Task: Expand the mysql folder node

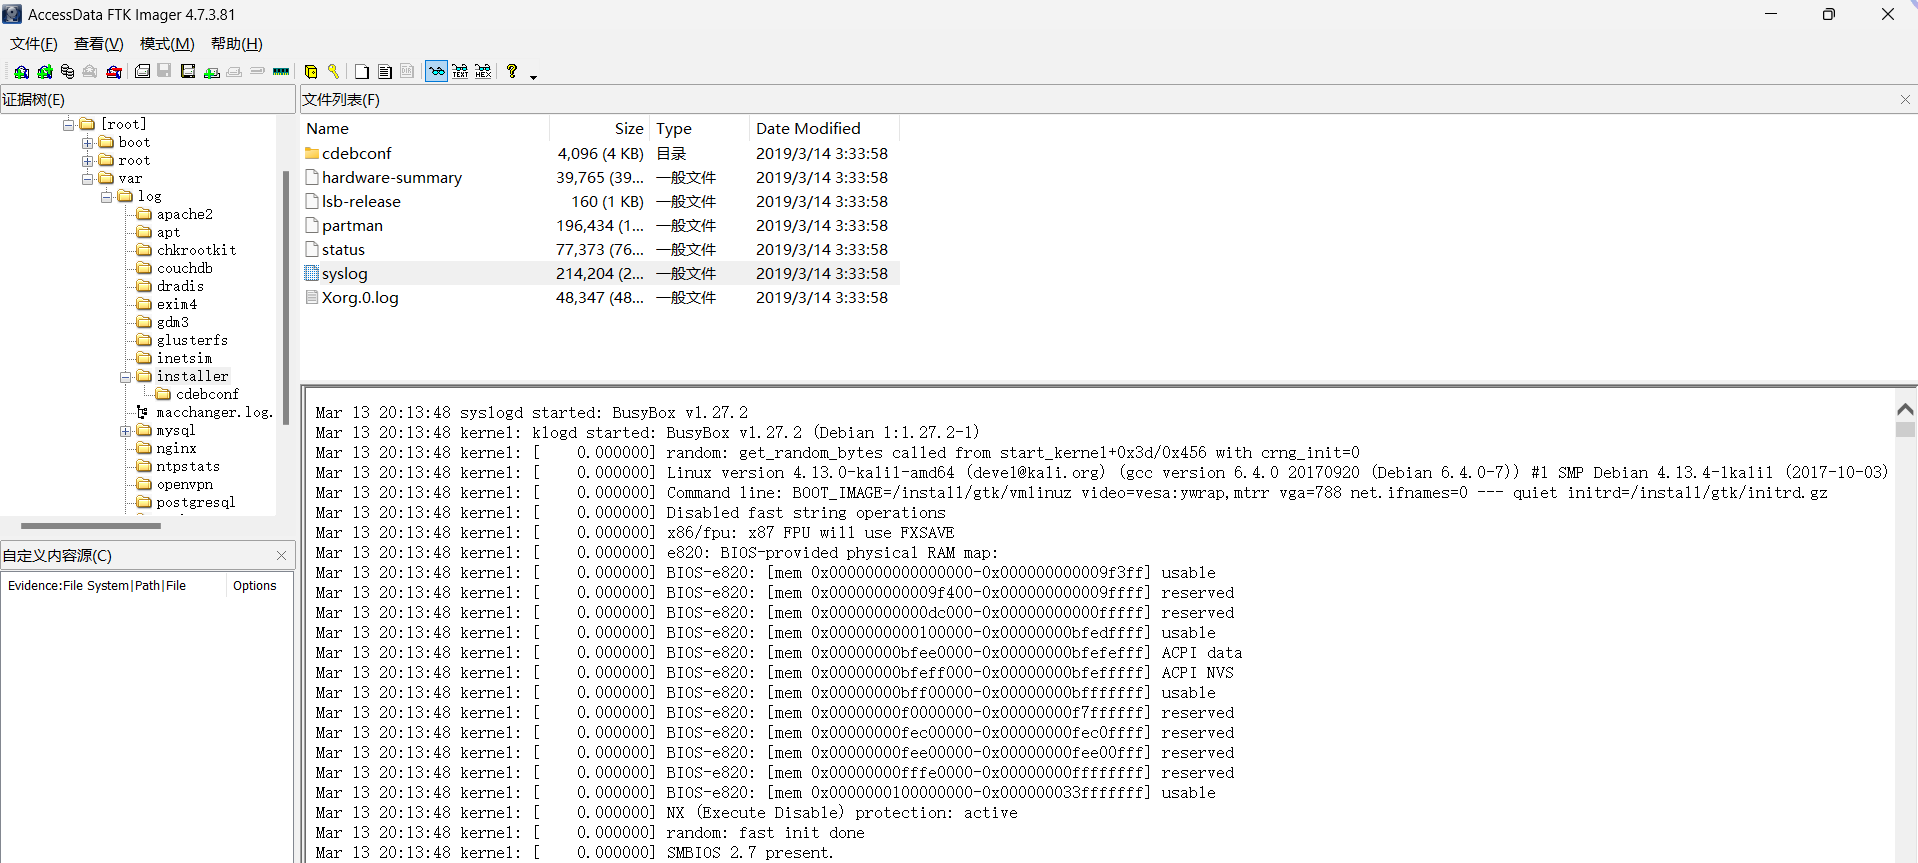Action: point(126,430)
